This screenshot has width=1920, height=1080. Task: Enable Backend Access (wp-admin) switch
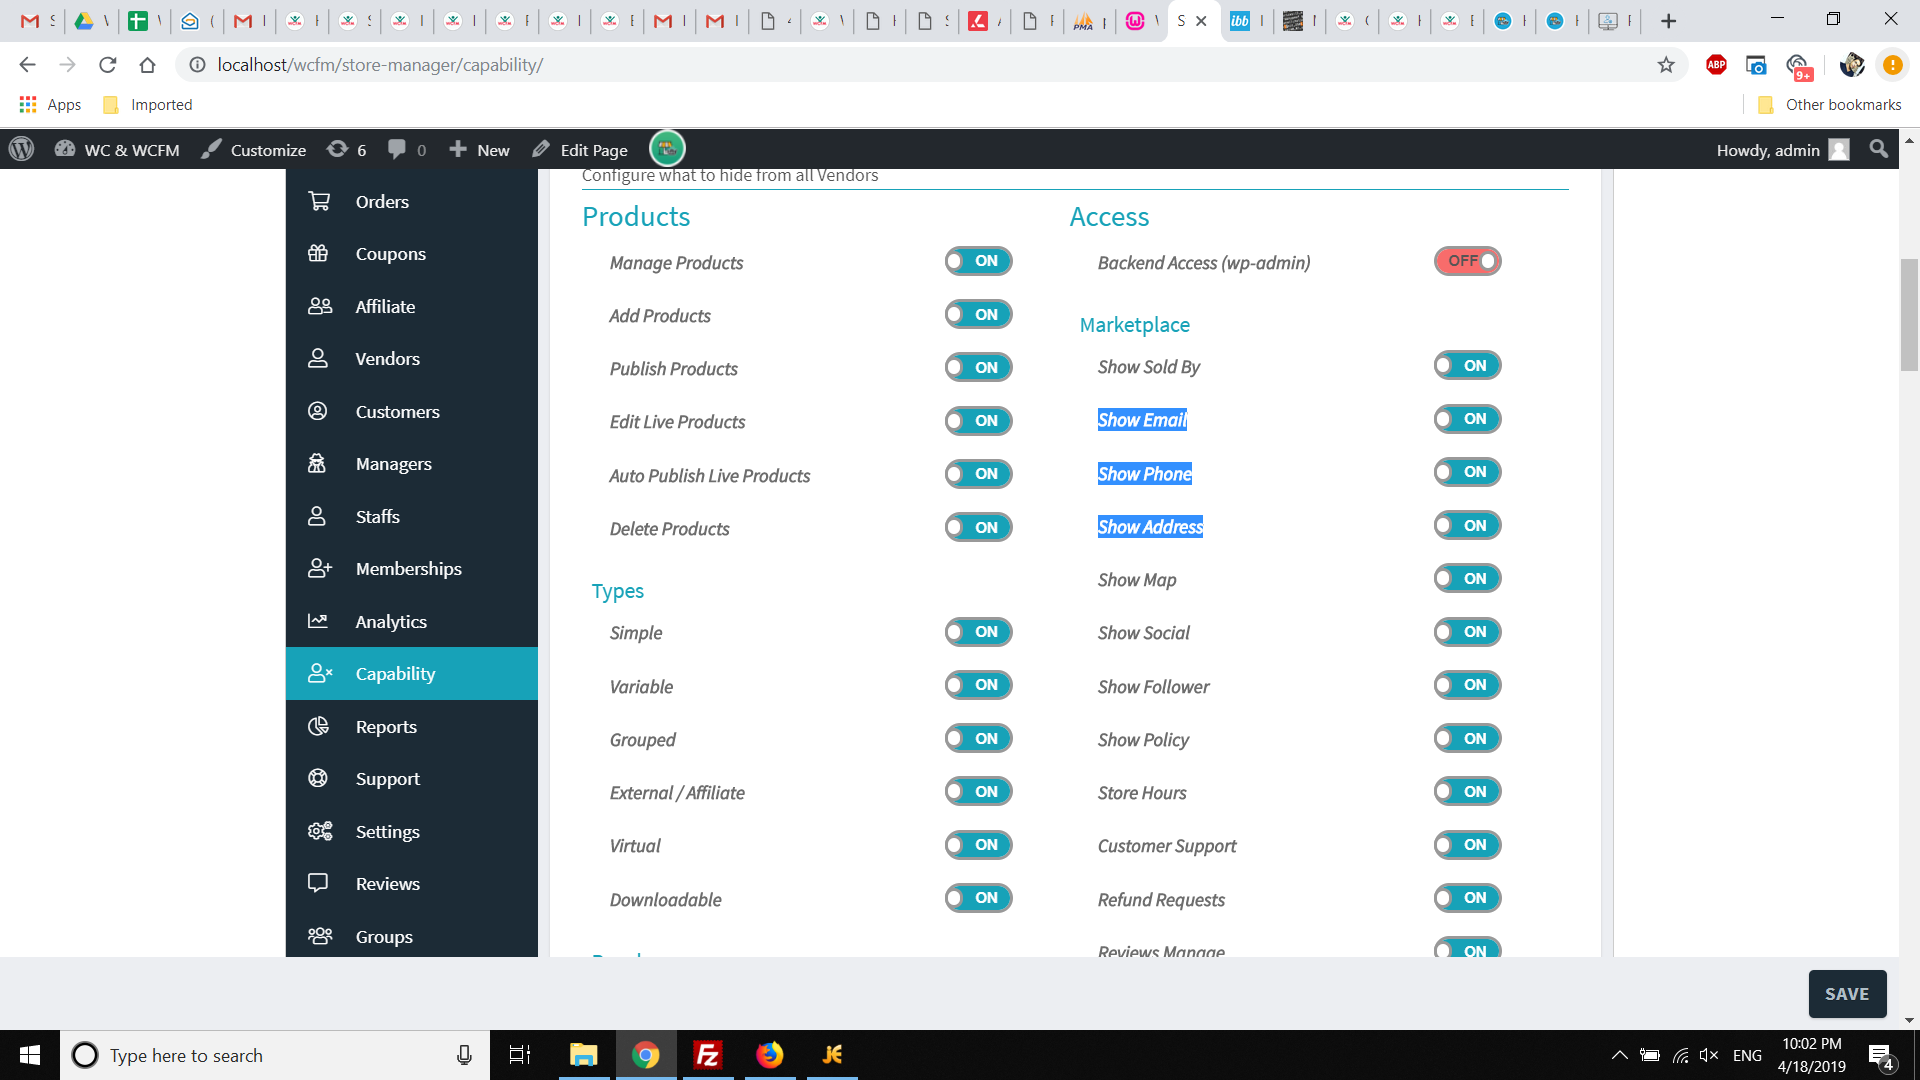(1467, 261)
